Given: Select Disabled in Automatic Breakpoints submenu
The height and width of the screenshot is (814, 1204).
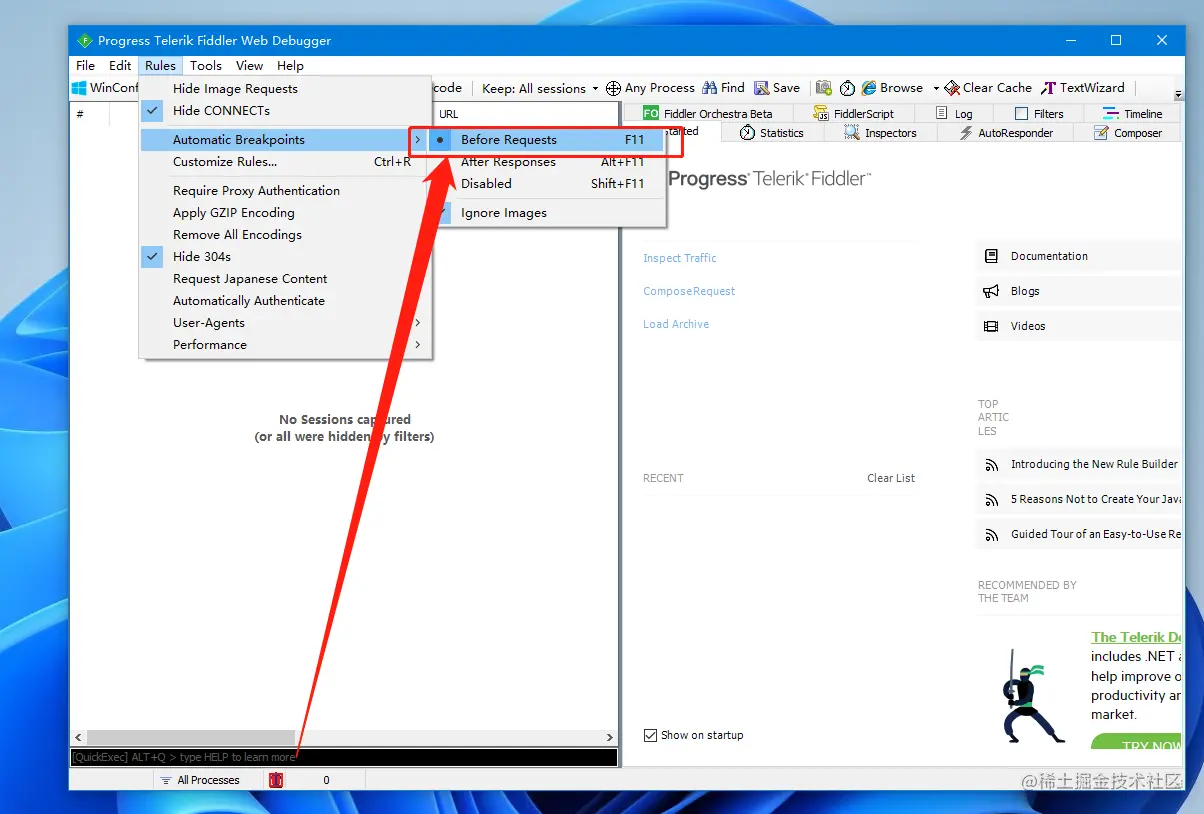Looking at the screenshot, I should tap(547, 184).
